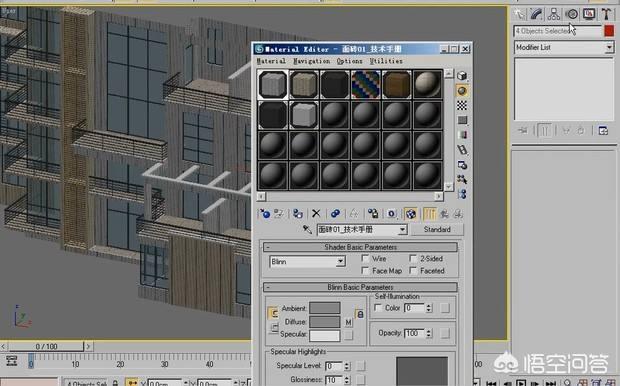Click Assign Material to Selection icon
This screenshot has width=620, height=386.
[x=298, y=214]
